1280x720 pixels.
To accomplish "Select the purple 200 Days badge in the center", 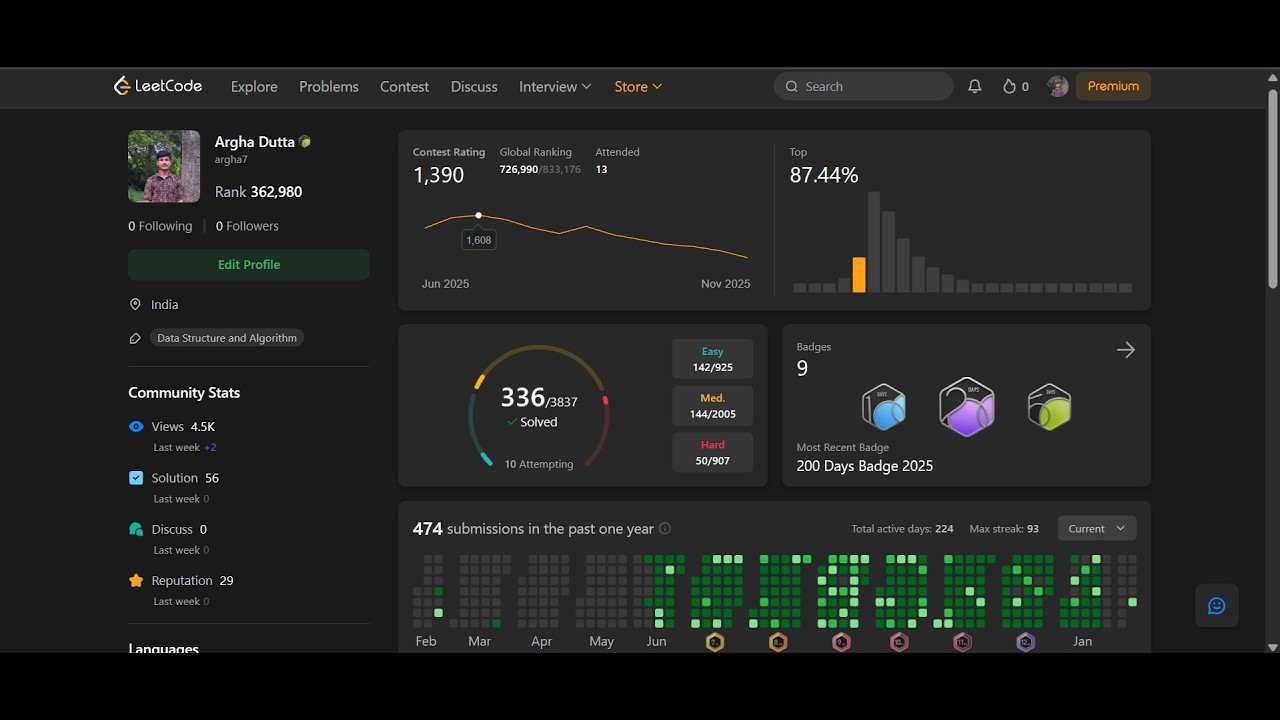I will tap(966, 407).
